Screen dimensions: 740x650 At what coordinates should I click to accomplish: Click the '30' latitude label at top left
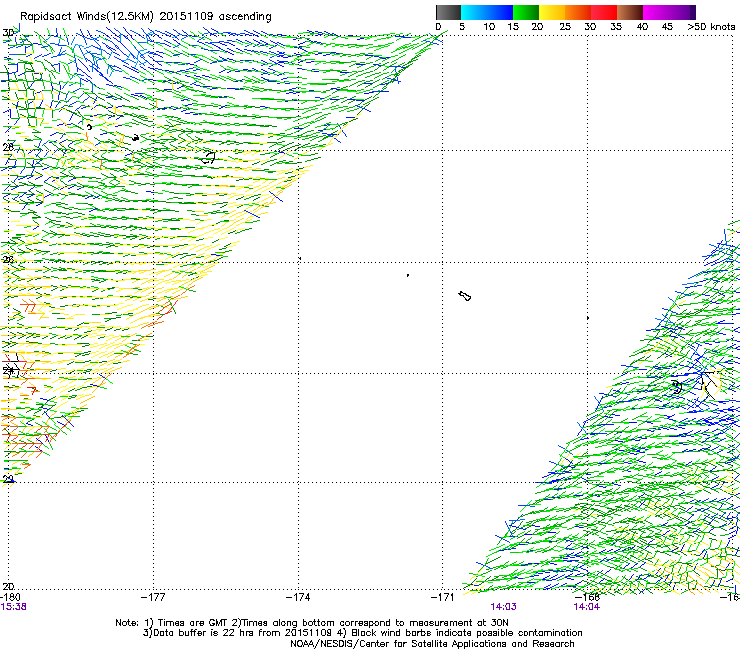pyautogui.click(x=8, y=33)
